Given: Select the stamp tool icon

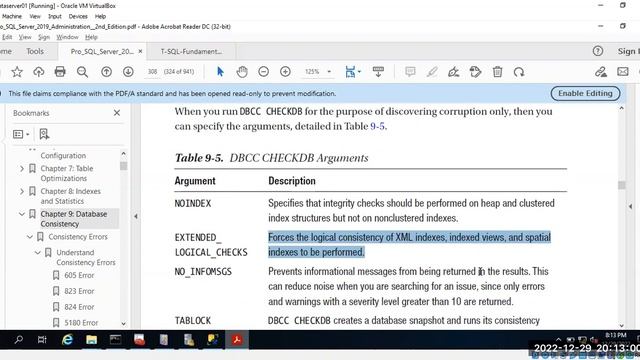Looking at the screenshot, I should click(476, 72).
